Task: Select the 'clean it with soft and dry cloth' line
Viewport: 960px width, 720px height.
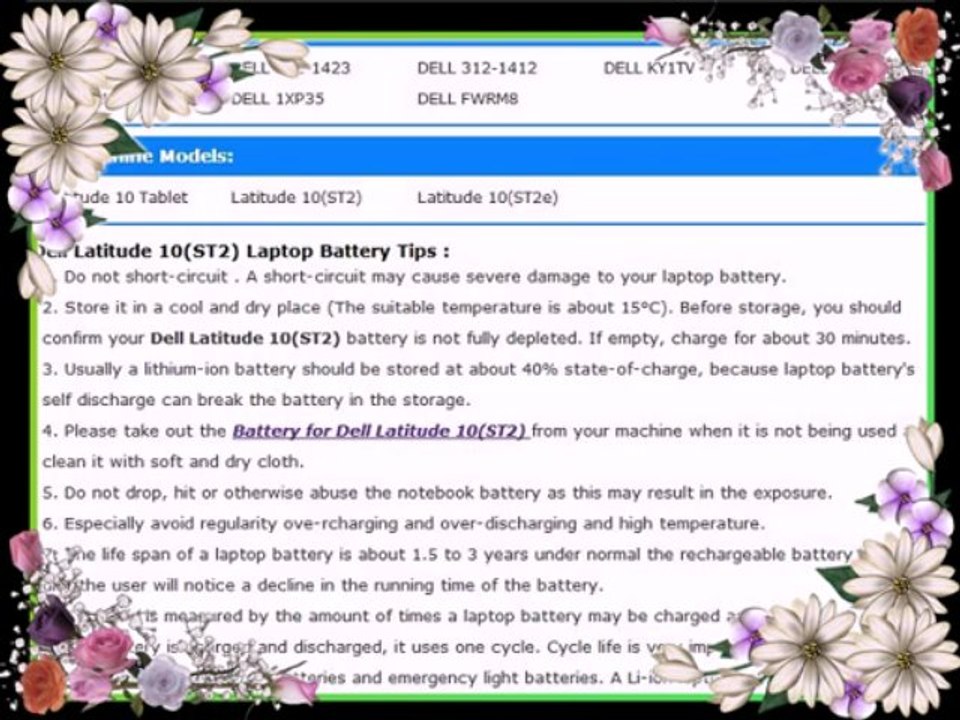Action: tap(173, 462)
